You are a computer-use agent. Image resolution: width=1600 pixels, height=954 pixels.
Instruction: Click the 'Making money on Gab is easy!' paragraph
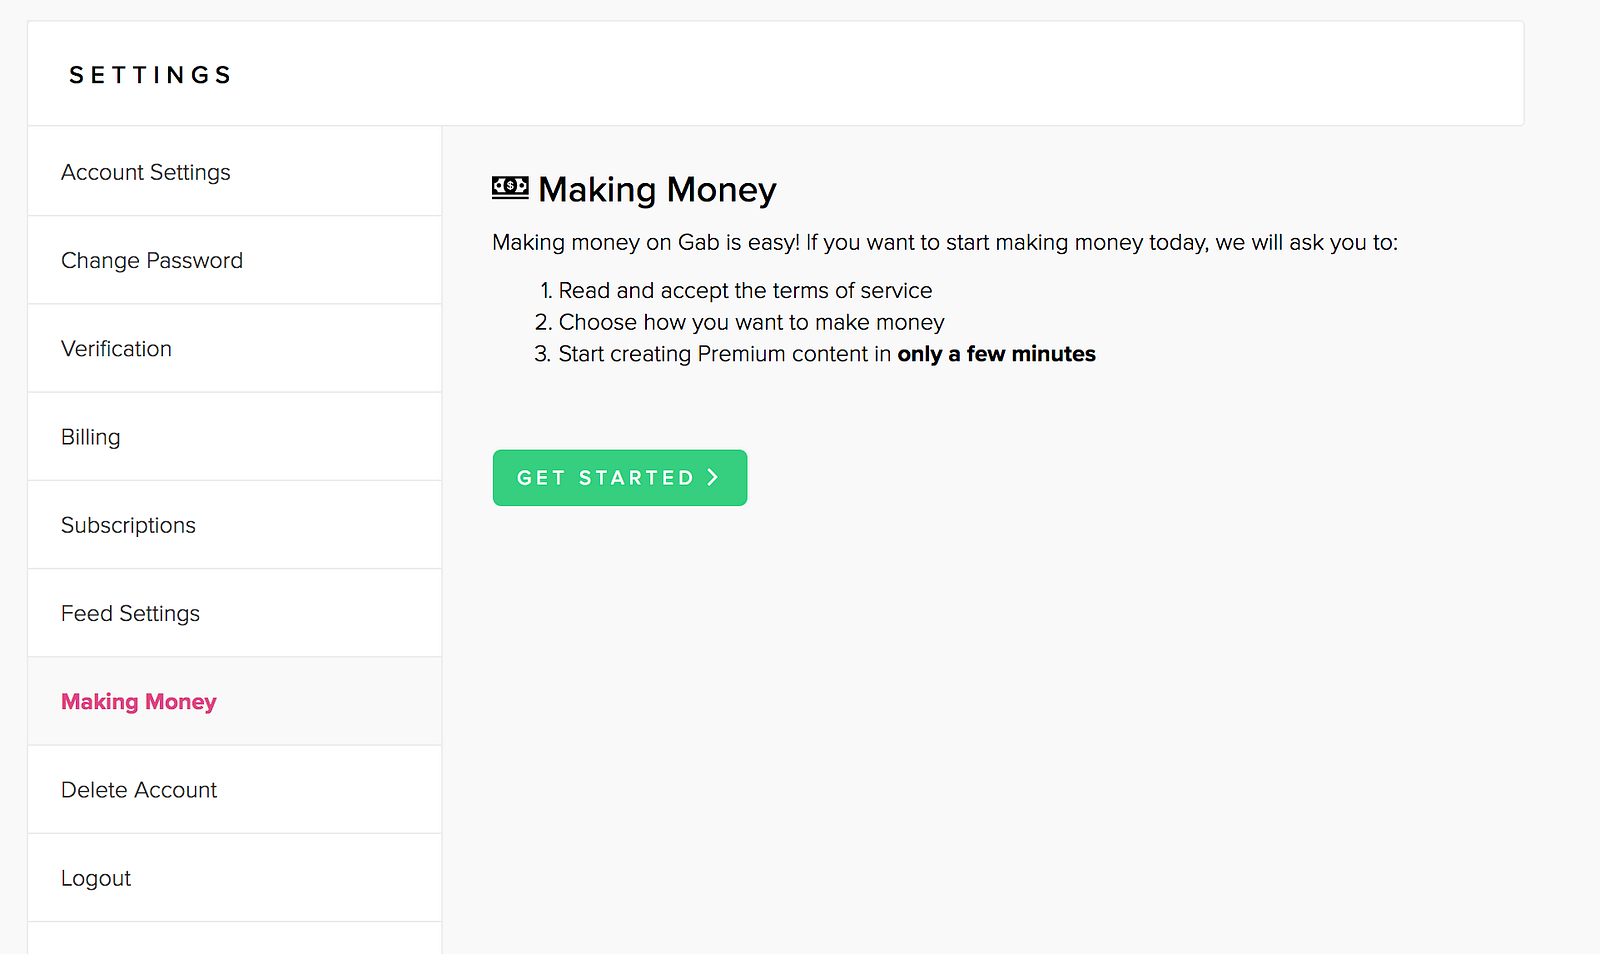click(x=945, y=243)
